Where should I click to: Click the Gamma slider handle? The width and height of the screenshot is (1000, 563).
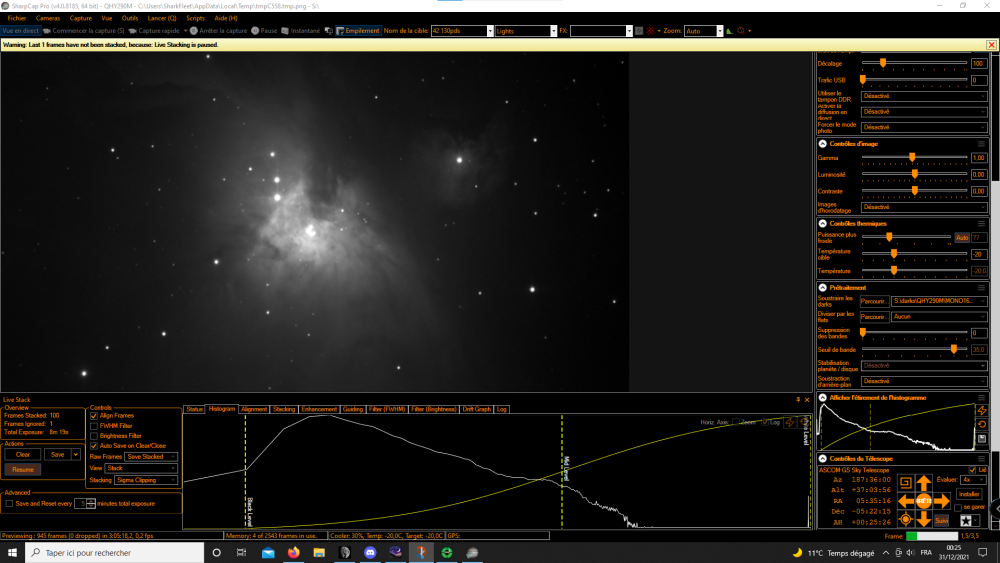(x=912, y=157)
